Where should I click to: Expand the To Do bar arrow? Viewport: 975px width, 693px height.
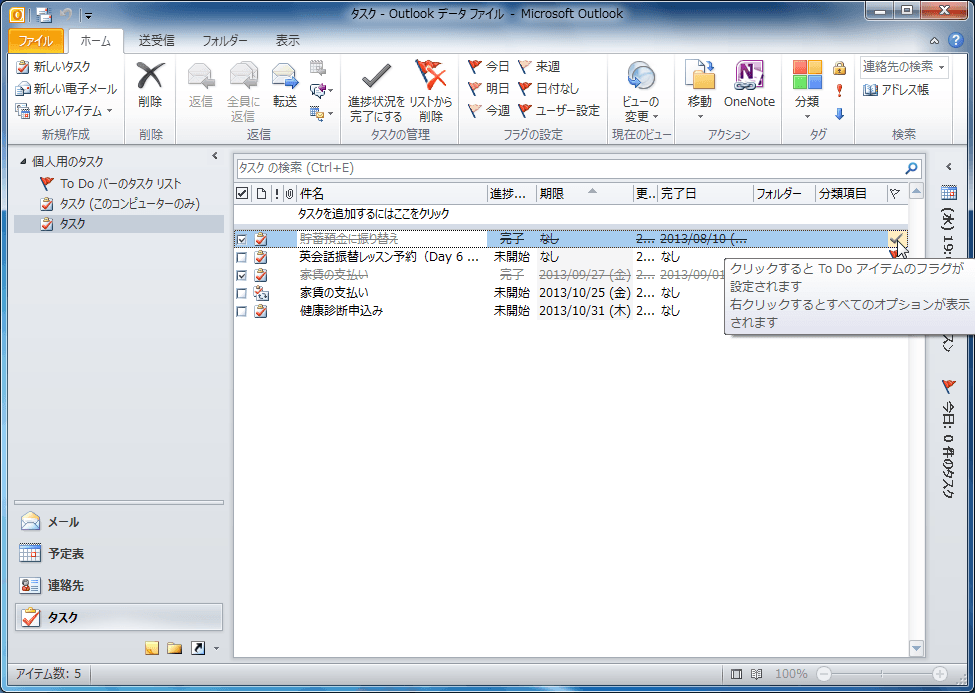pos(949,167)
